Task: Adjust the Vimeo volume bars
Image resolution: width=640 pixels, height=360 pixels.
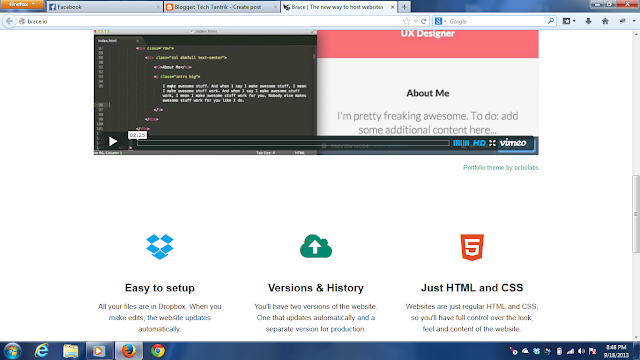Action: tap(461, 143)
